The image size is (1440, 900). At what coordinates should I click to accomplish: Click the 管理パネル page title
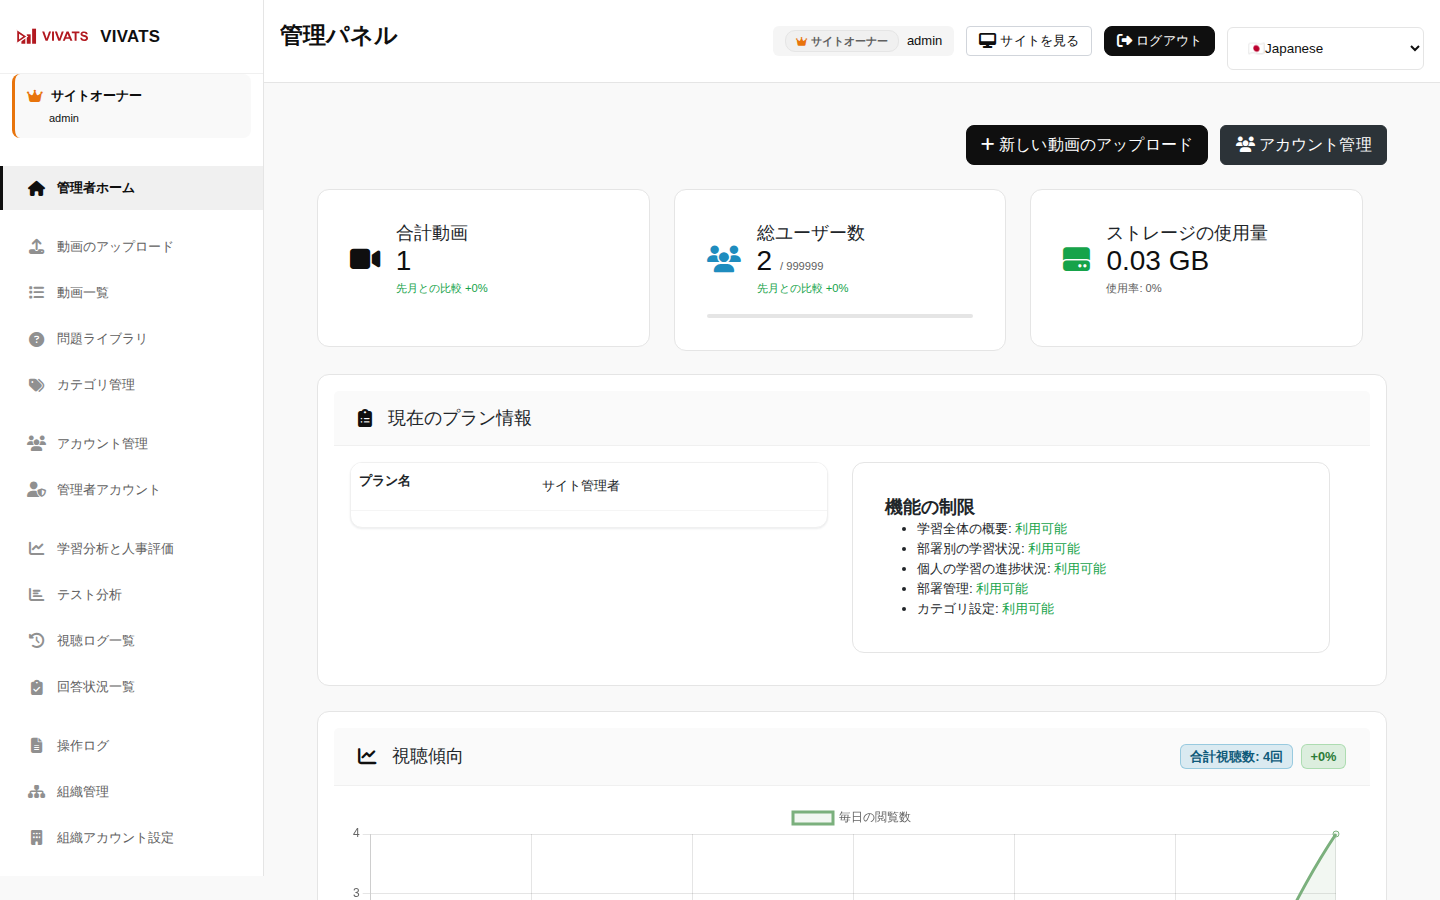pos(338,36)
